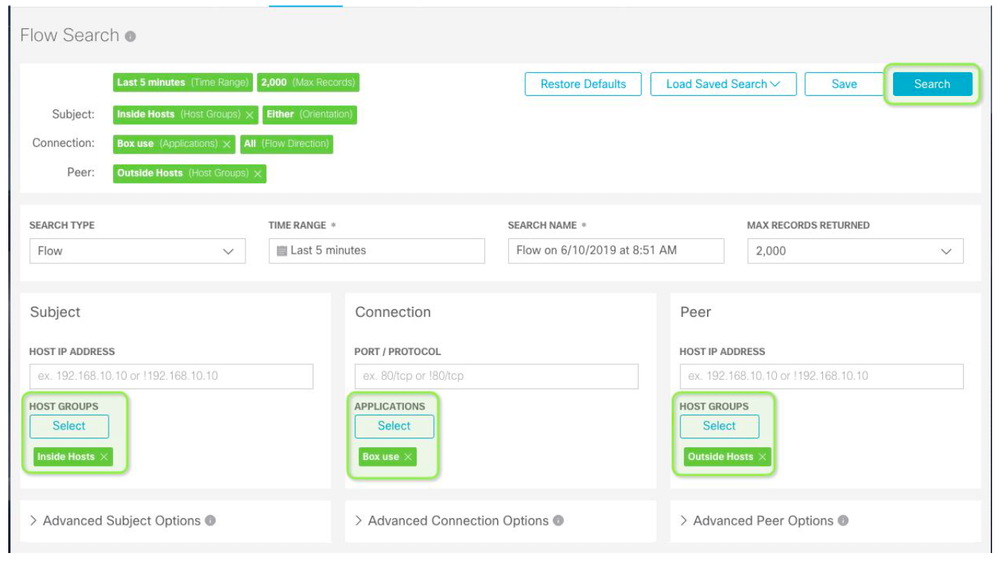Click info icon beside Advanced Subject Options
The width and height of the screenshot is (998, 562).
pyautogui.click(x=210, y=521)
